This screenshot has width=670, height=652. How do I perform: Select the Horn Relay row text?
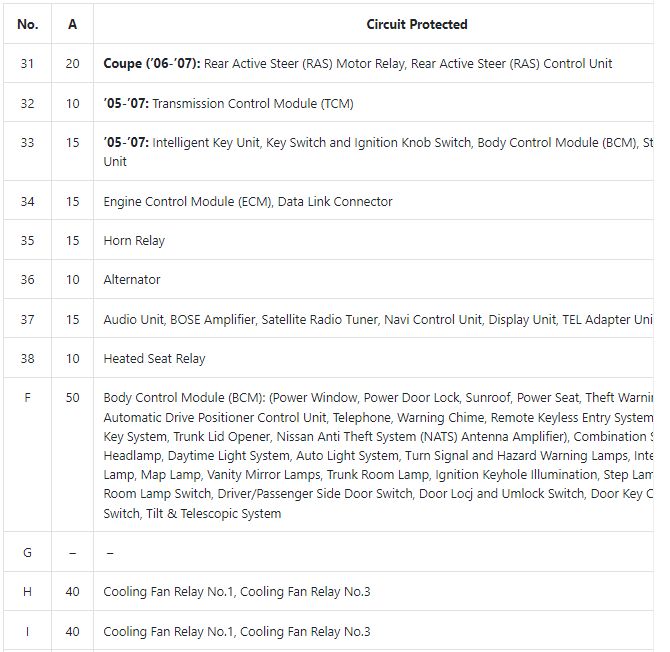[134, 241]
